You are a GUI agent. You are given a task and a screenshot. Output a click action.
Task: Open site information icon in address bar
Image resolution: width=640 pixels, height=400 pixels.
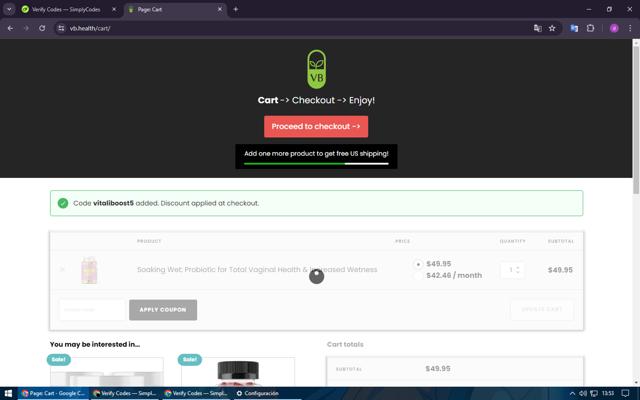pyautogui.click(x=61, y=28)
